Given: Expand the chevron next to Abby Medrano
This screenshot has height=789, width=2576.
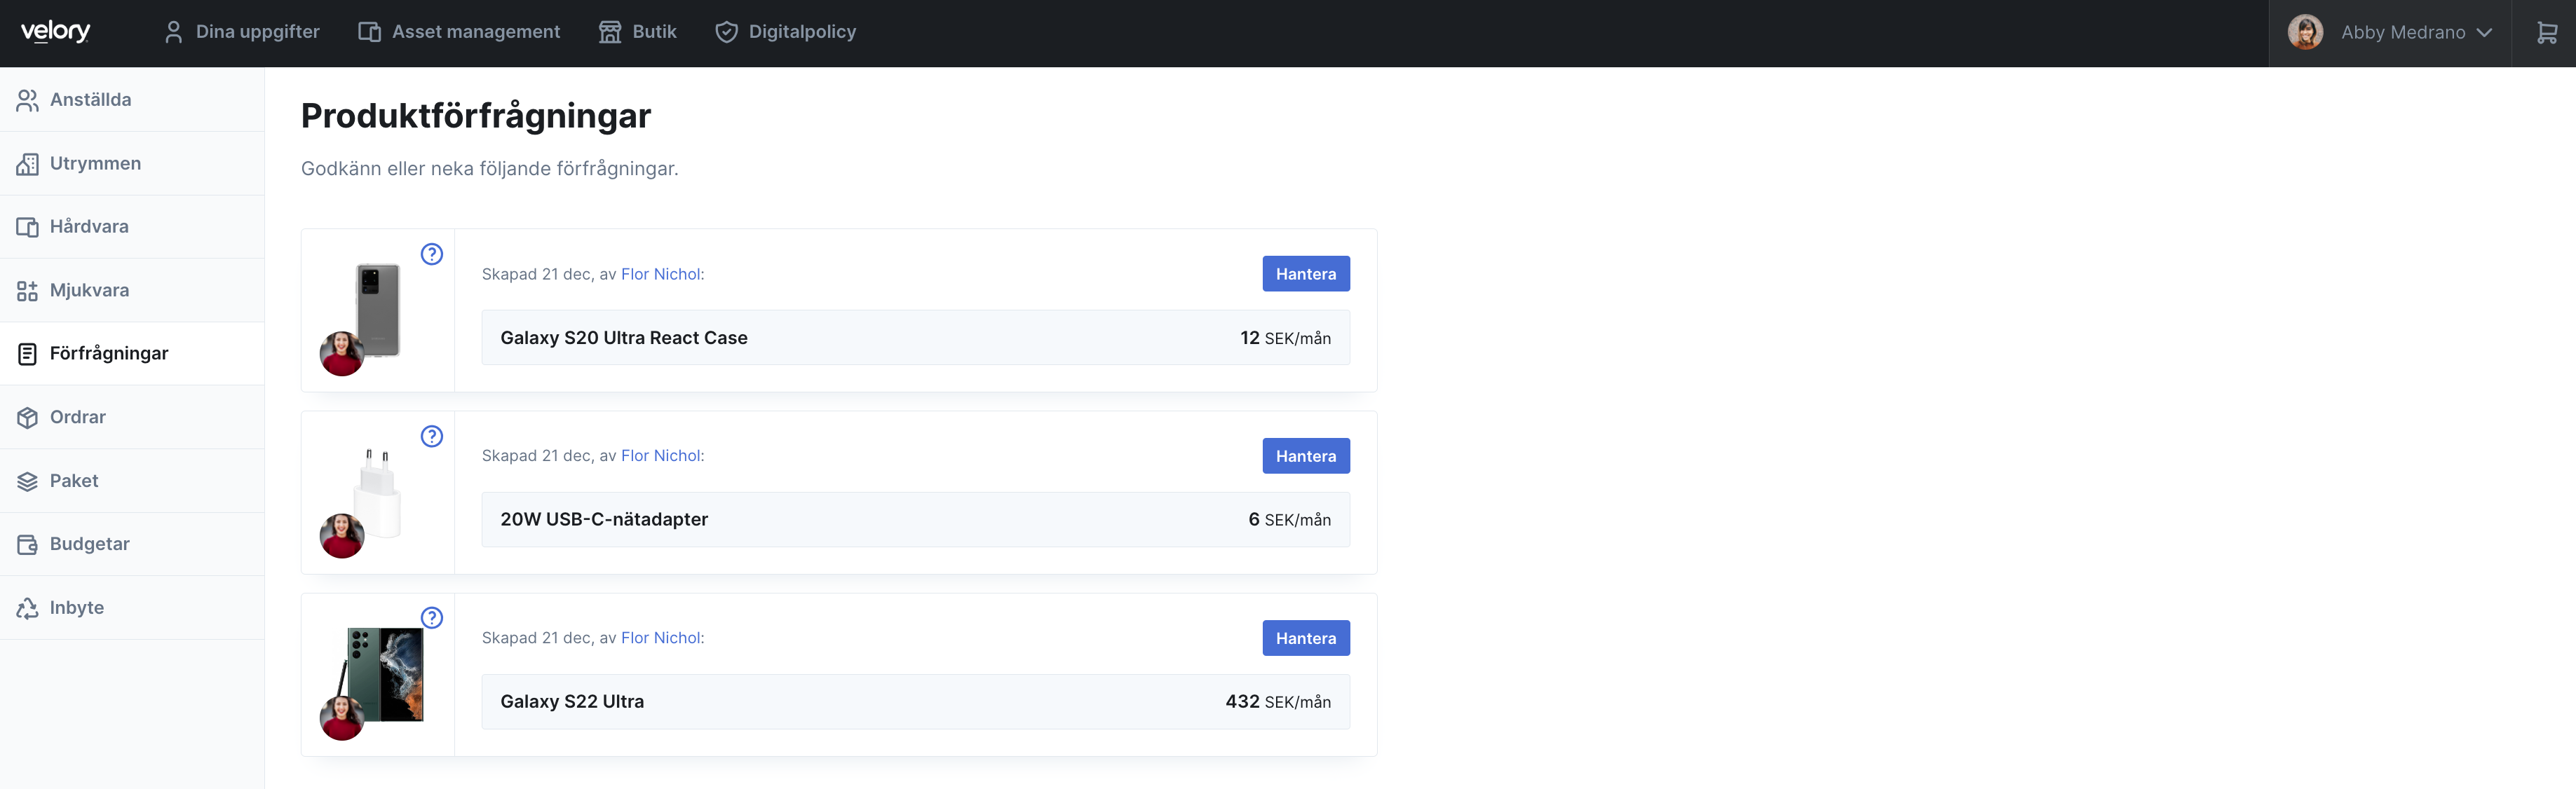Looking at the screenshot, I should 2484,33.
